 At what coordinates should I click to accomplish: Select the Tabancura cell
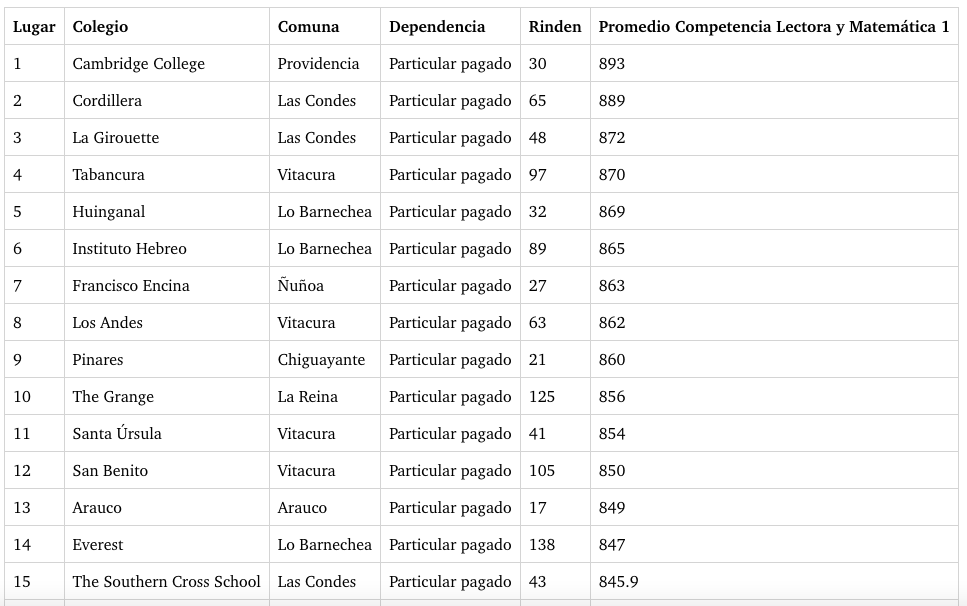(x=108, y=175)
